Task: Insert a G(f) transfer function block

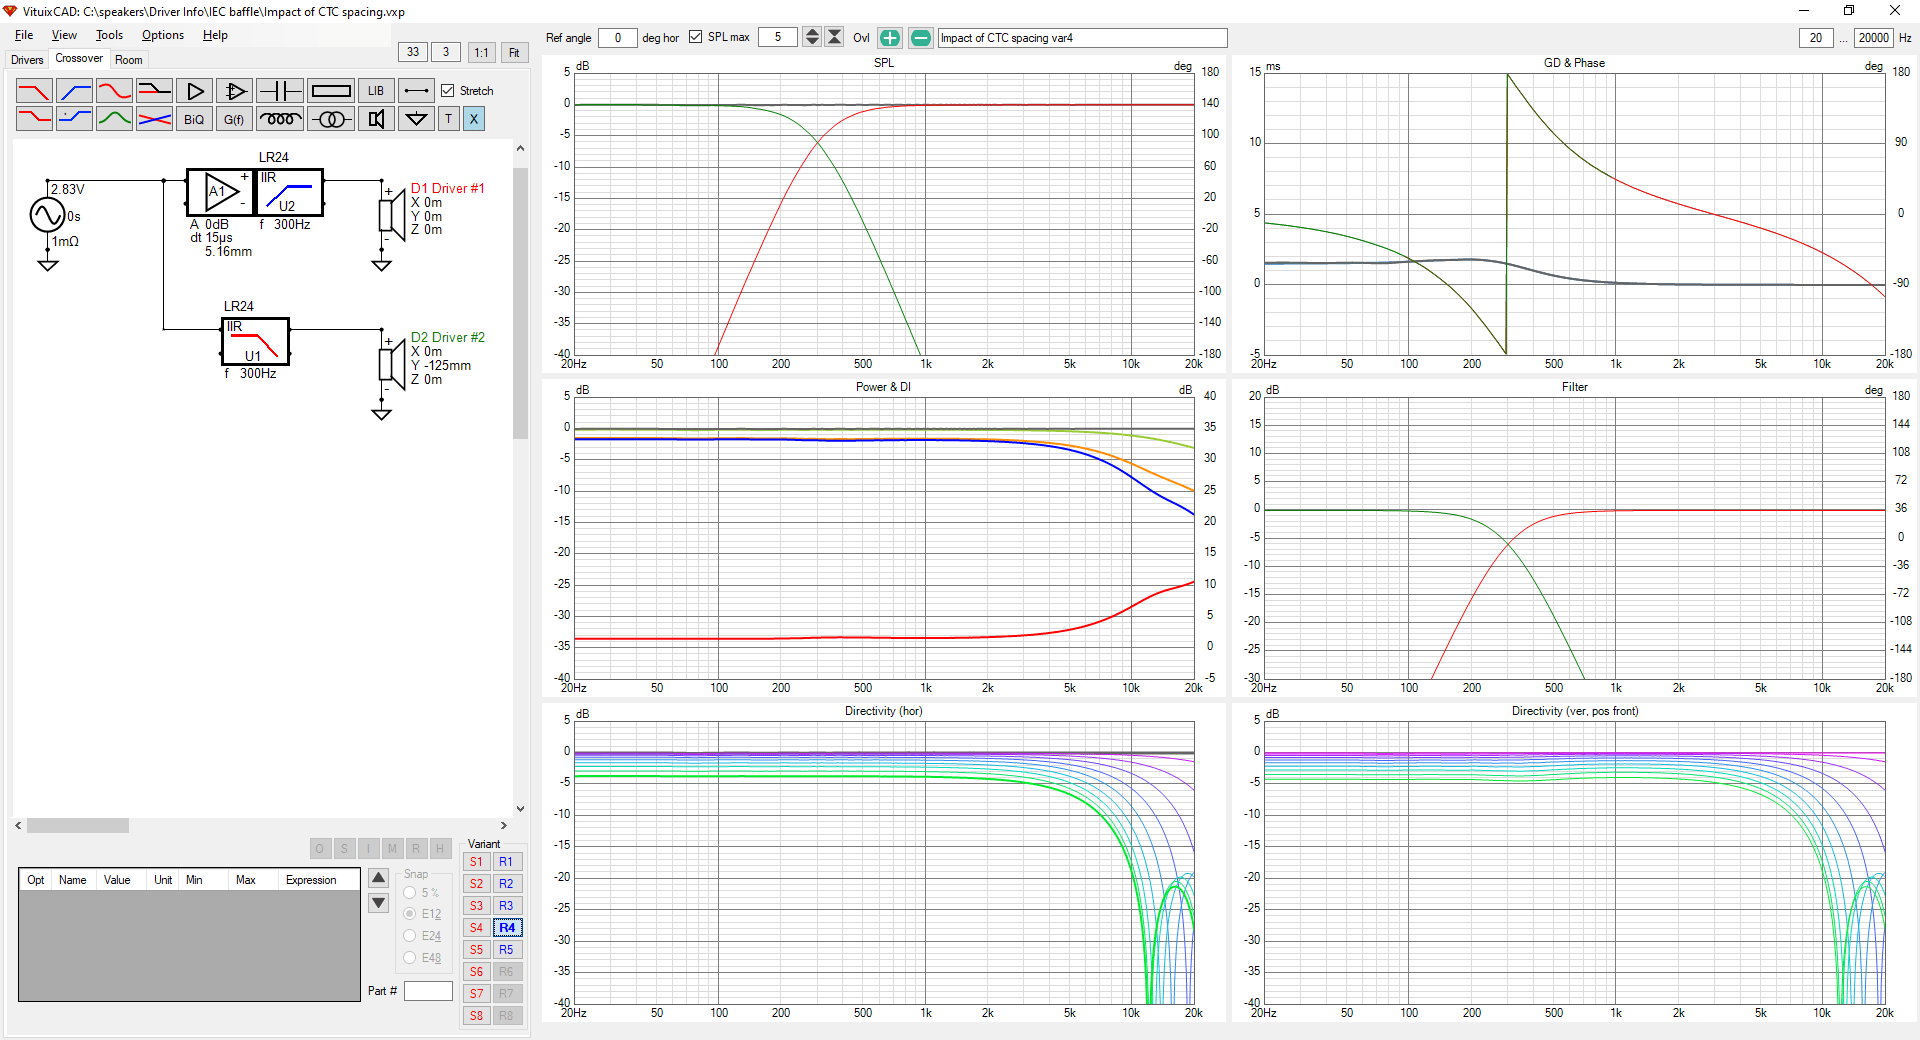Action: pyautogui.click(x=235, y=119)
